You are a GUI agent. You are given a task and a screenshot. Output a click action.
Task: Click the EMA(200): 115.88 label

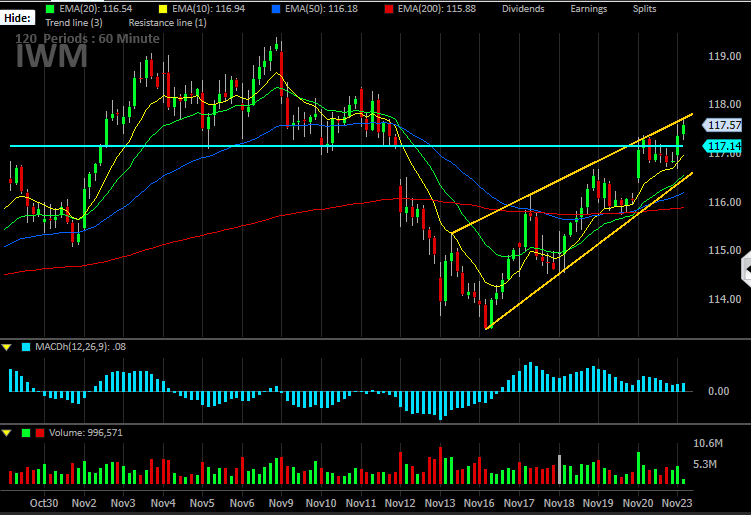437,9
